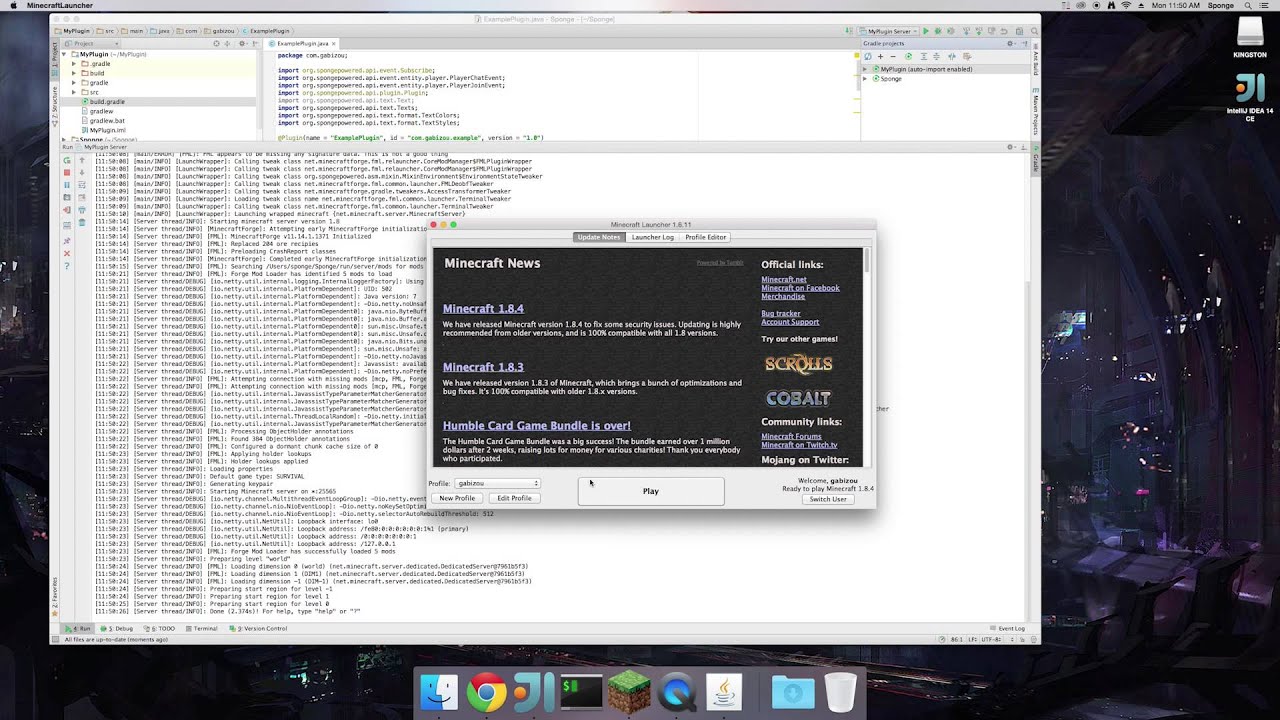Open the Profile gabizou dropdown in launcher
This screenshot has width=1280, height=720.
click(x=498, y=483)
